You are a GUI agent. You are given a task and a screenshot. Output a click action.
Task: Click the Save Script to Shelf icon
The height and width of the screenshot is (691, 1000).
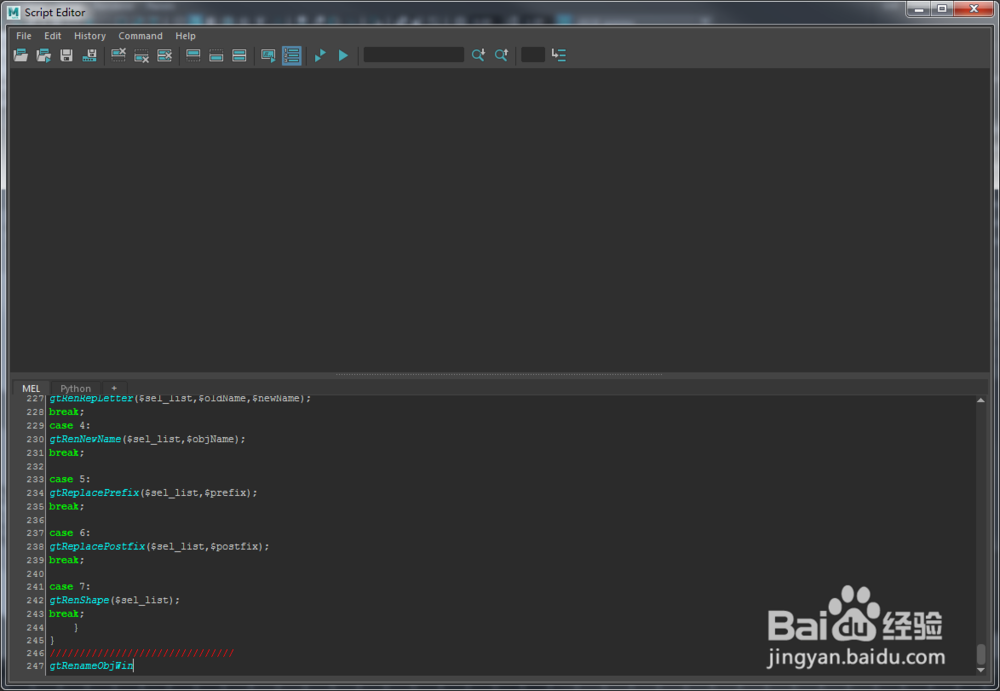(89, 56)
